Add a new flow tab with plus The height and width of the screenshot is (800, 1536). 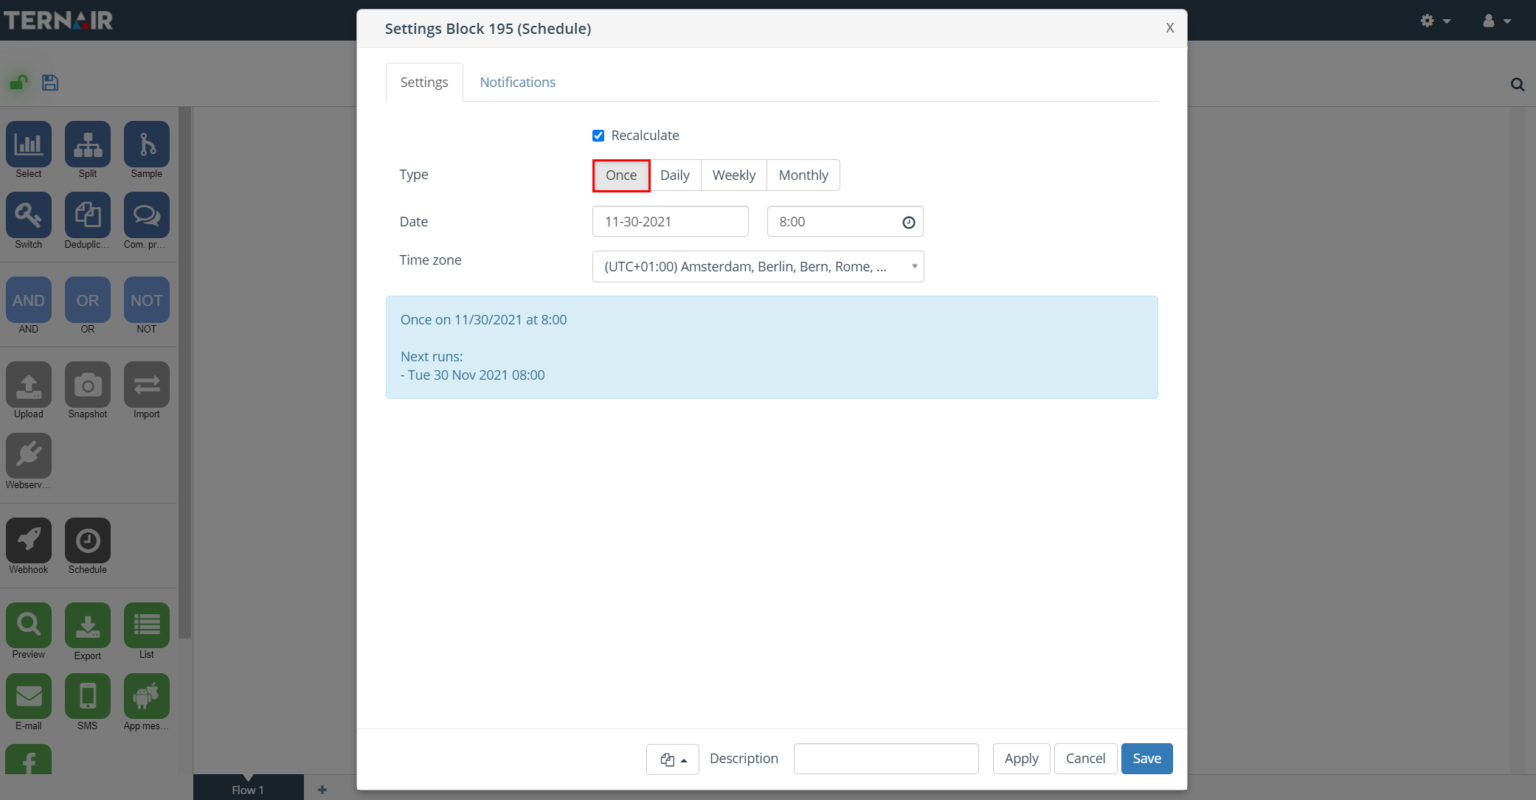pyautogui.click(x=322, y=789)
